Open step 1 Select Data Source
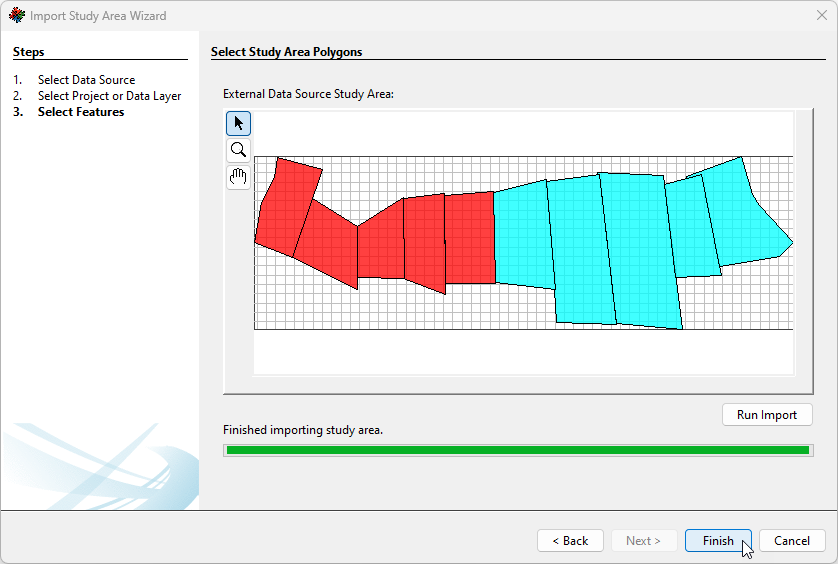Image resolution: width=838 pixels, height=564 pixels. click(x=86, y=80)
